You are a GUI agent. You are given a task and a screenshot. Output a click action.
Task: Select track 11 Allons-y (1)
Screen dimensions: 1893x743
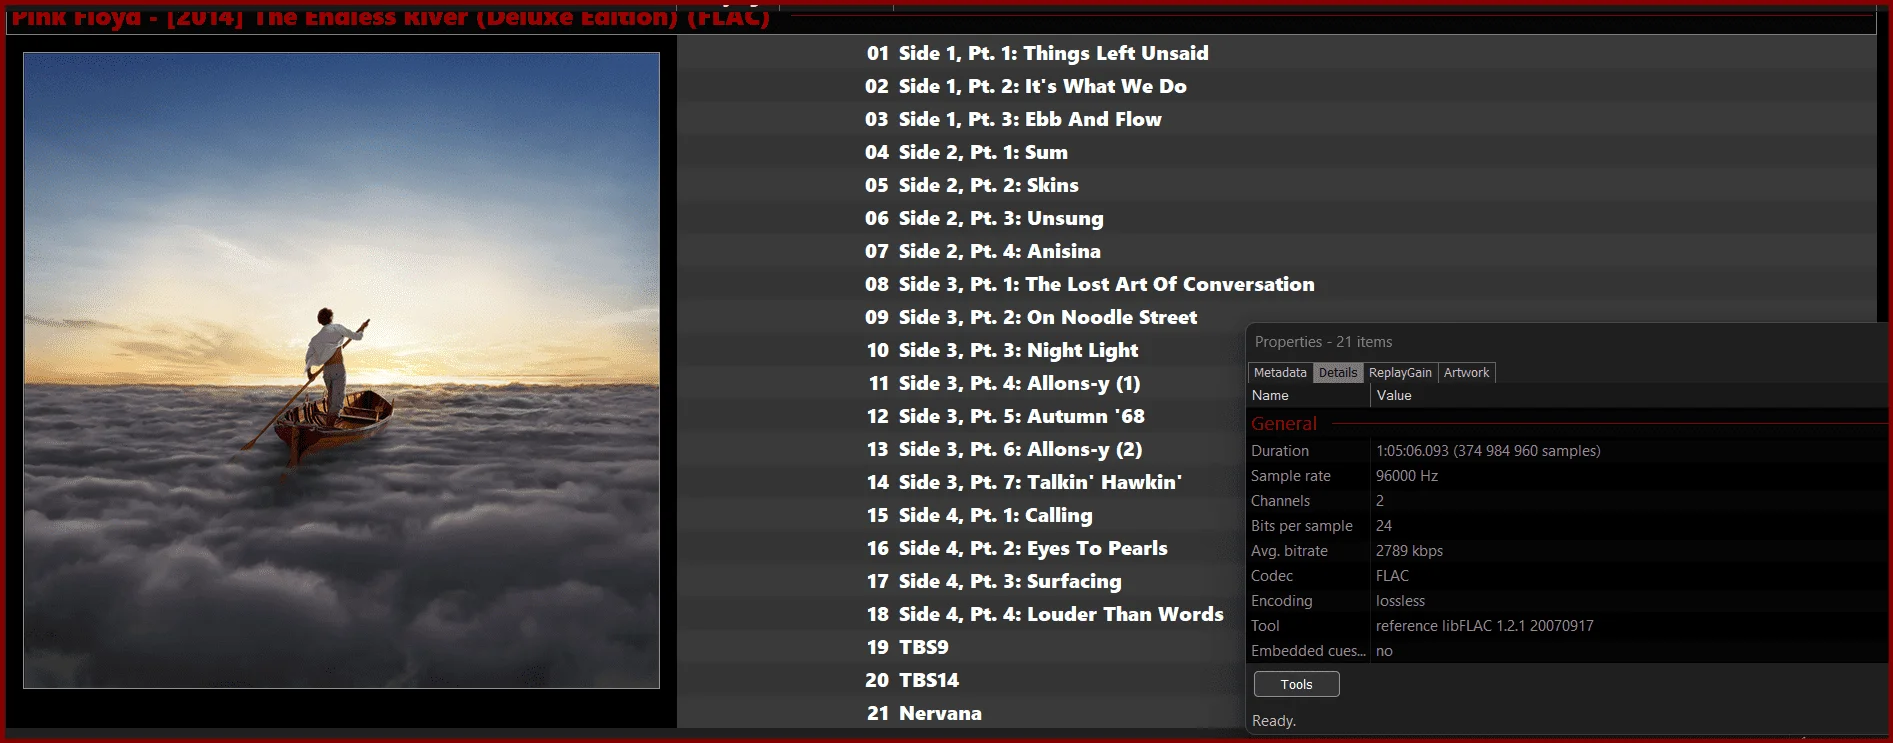[x=1003, y=383]
